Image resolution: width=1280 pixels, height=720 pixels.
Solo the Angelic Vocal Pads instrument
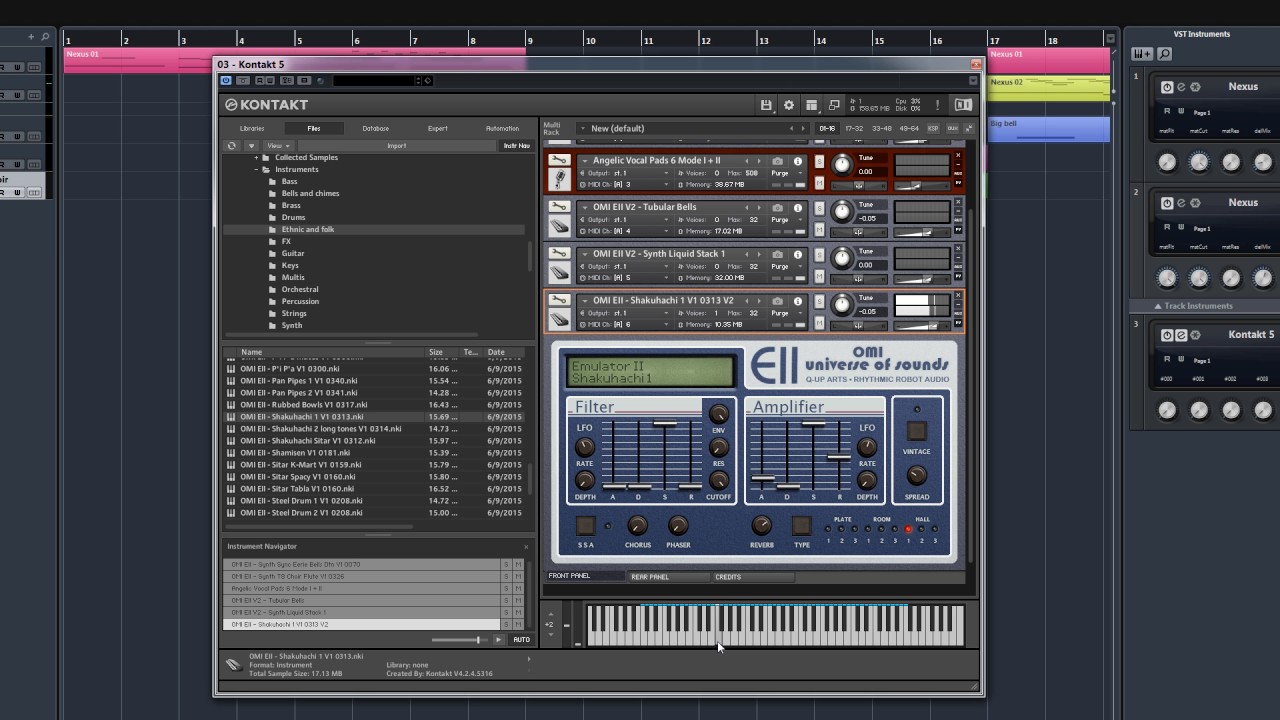(819, 162)
